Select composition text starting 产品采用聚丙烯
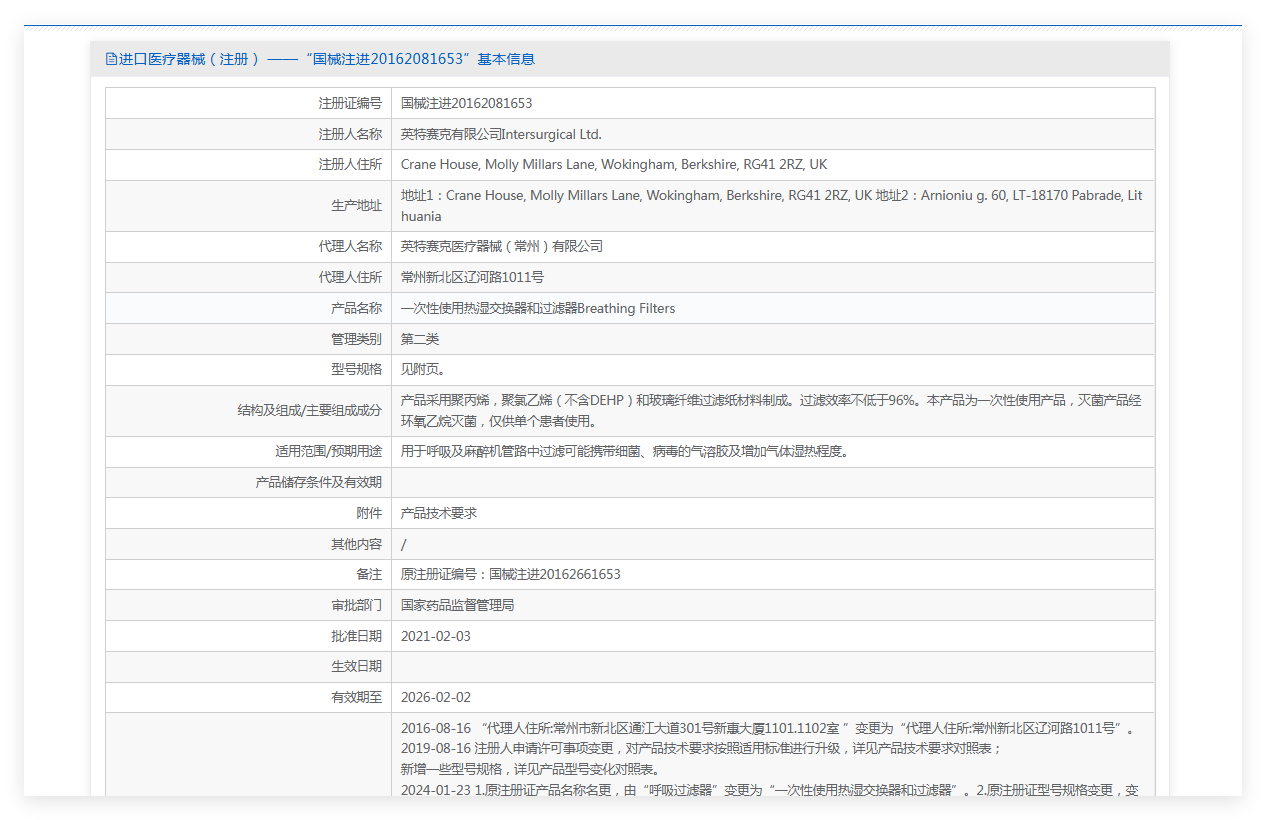1266x820 pixels. point(771,411)
